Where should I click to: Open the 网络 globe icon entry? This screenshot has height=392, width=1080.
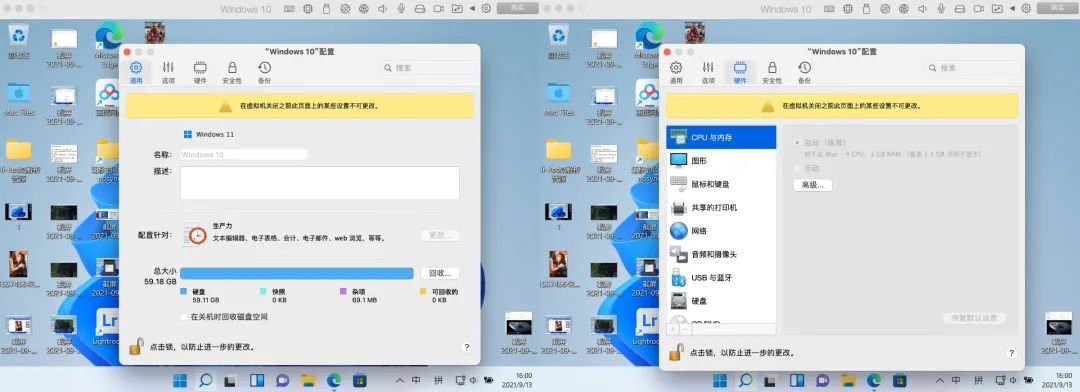[x=678, y=231]
